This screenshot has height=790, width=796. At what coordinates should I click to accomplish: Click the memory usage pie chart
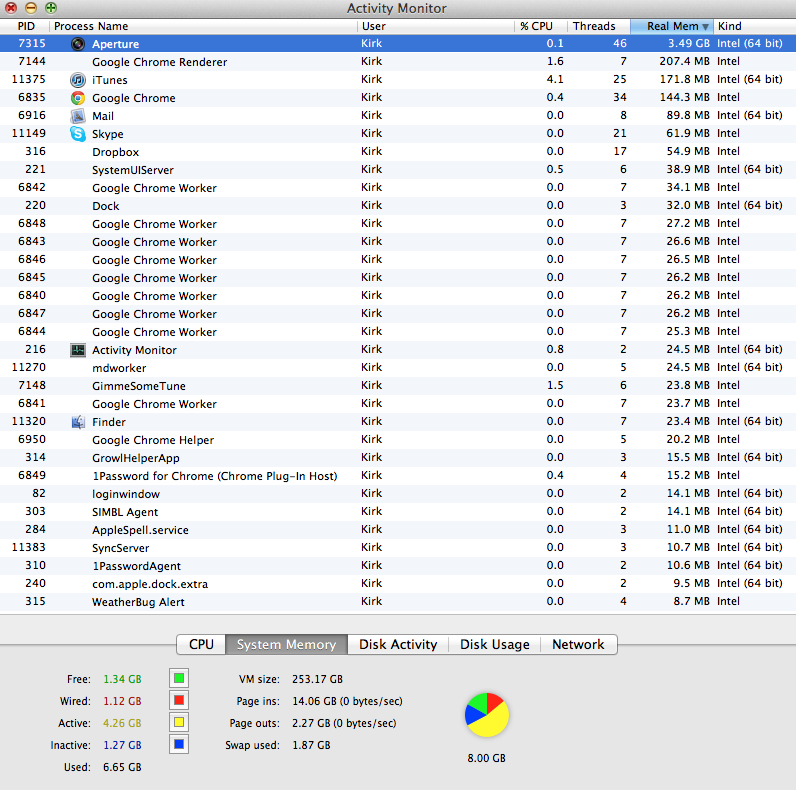[x=487, y=715]
